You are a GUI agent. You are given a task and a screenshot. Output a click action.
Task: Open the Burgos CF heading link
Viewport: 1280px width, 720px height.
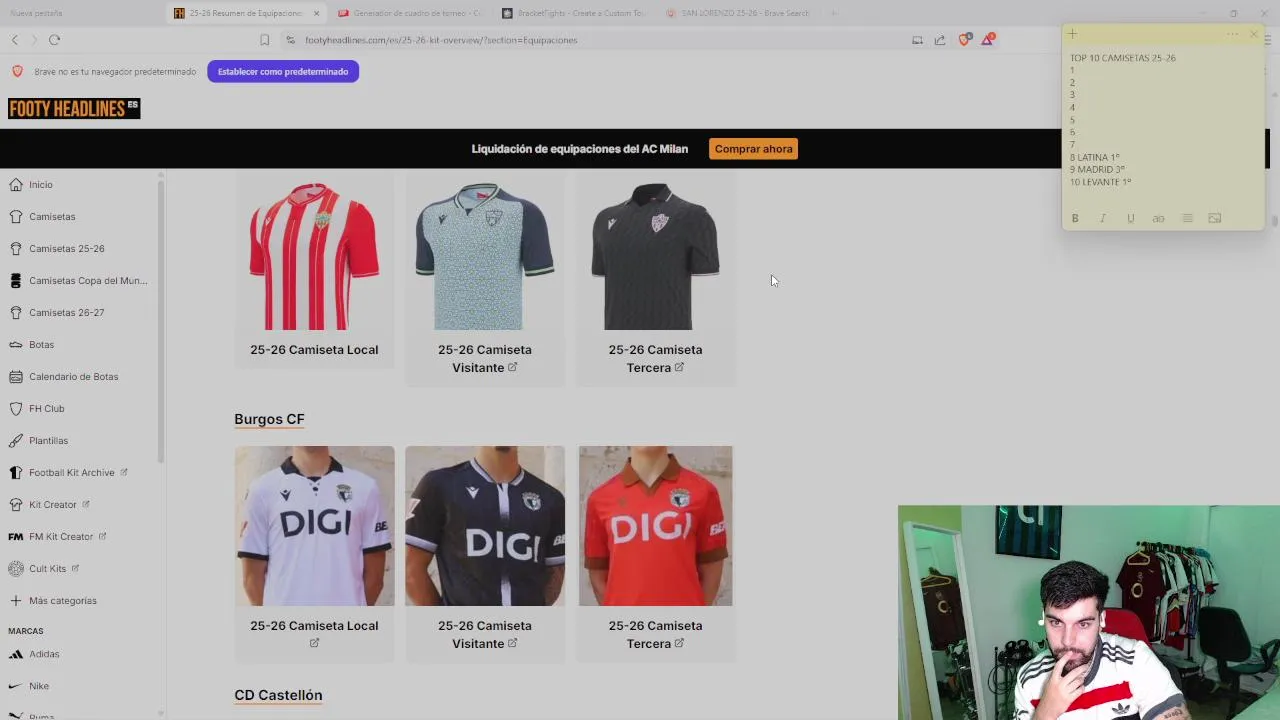pyautogui.click(x=269, y=419)
